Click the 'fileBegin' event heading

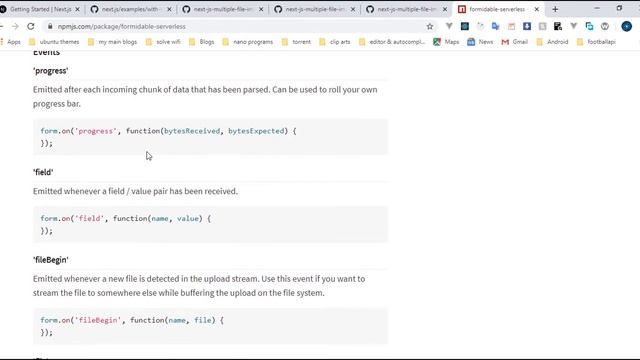click(51, 260)
